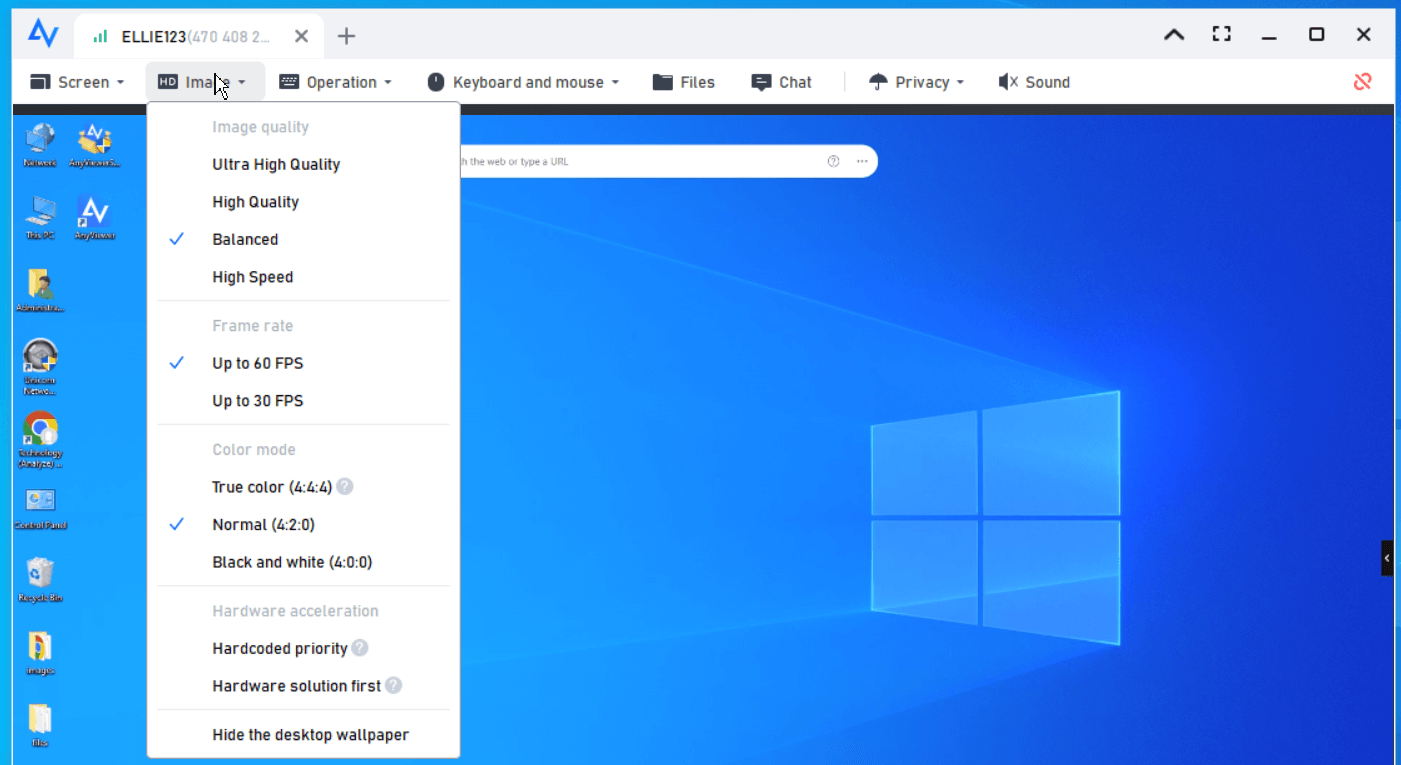Toggle the Sound mute icon
Image resolution: width=1401 pixels, height=765 pixels.
[1008, 82]
